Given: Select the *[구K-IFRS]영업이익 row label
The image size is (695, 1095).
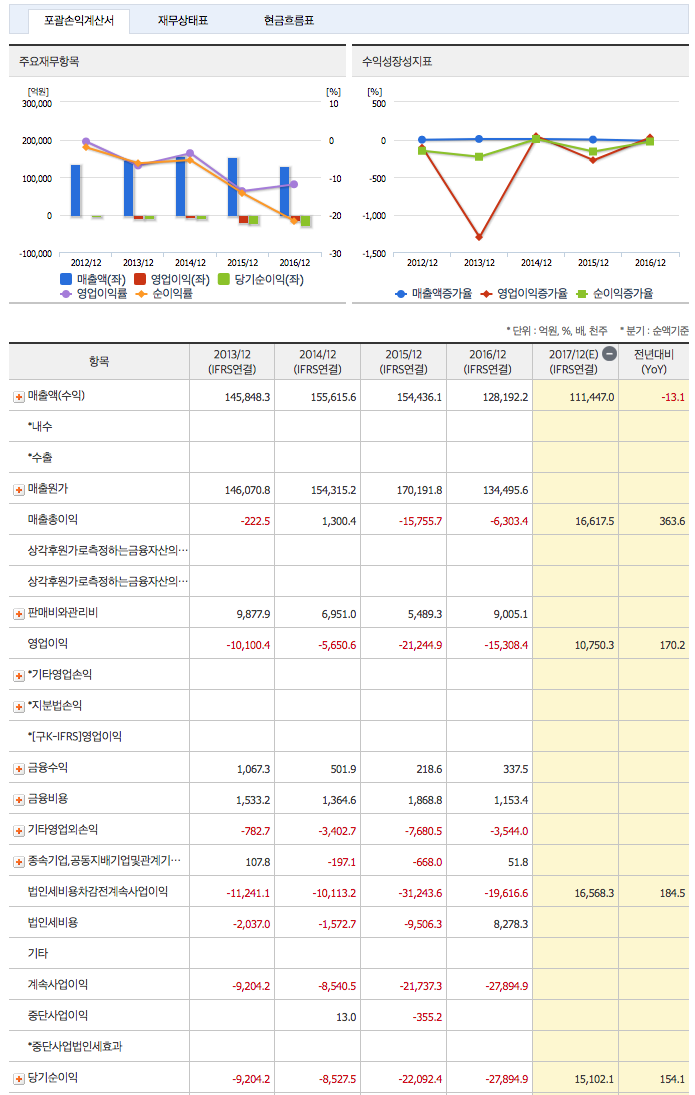Looking at the screenshot, I should click(75, 737).
